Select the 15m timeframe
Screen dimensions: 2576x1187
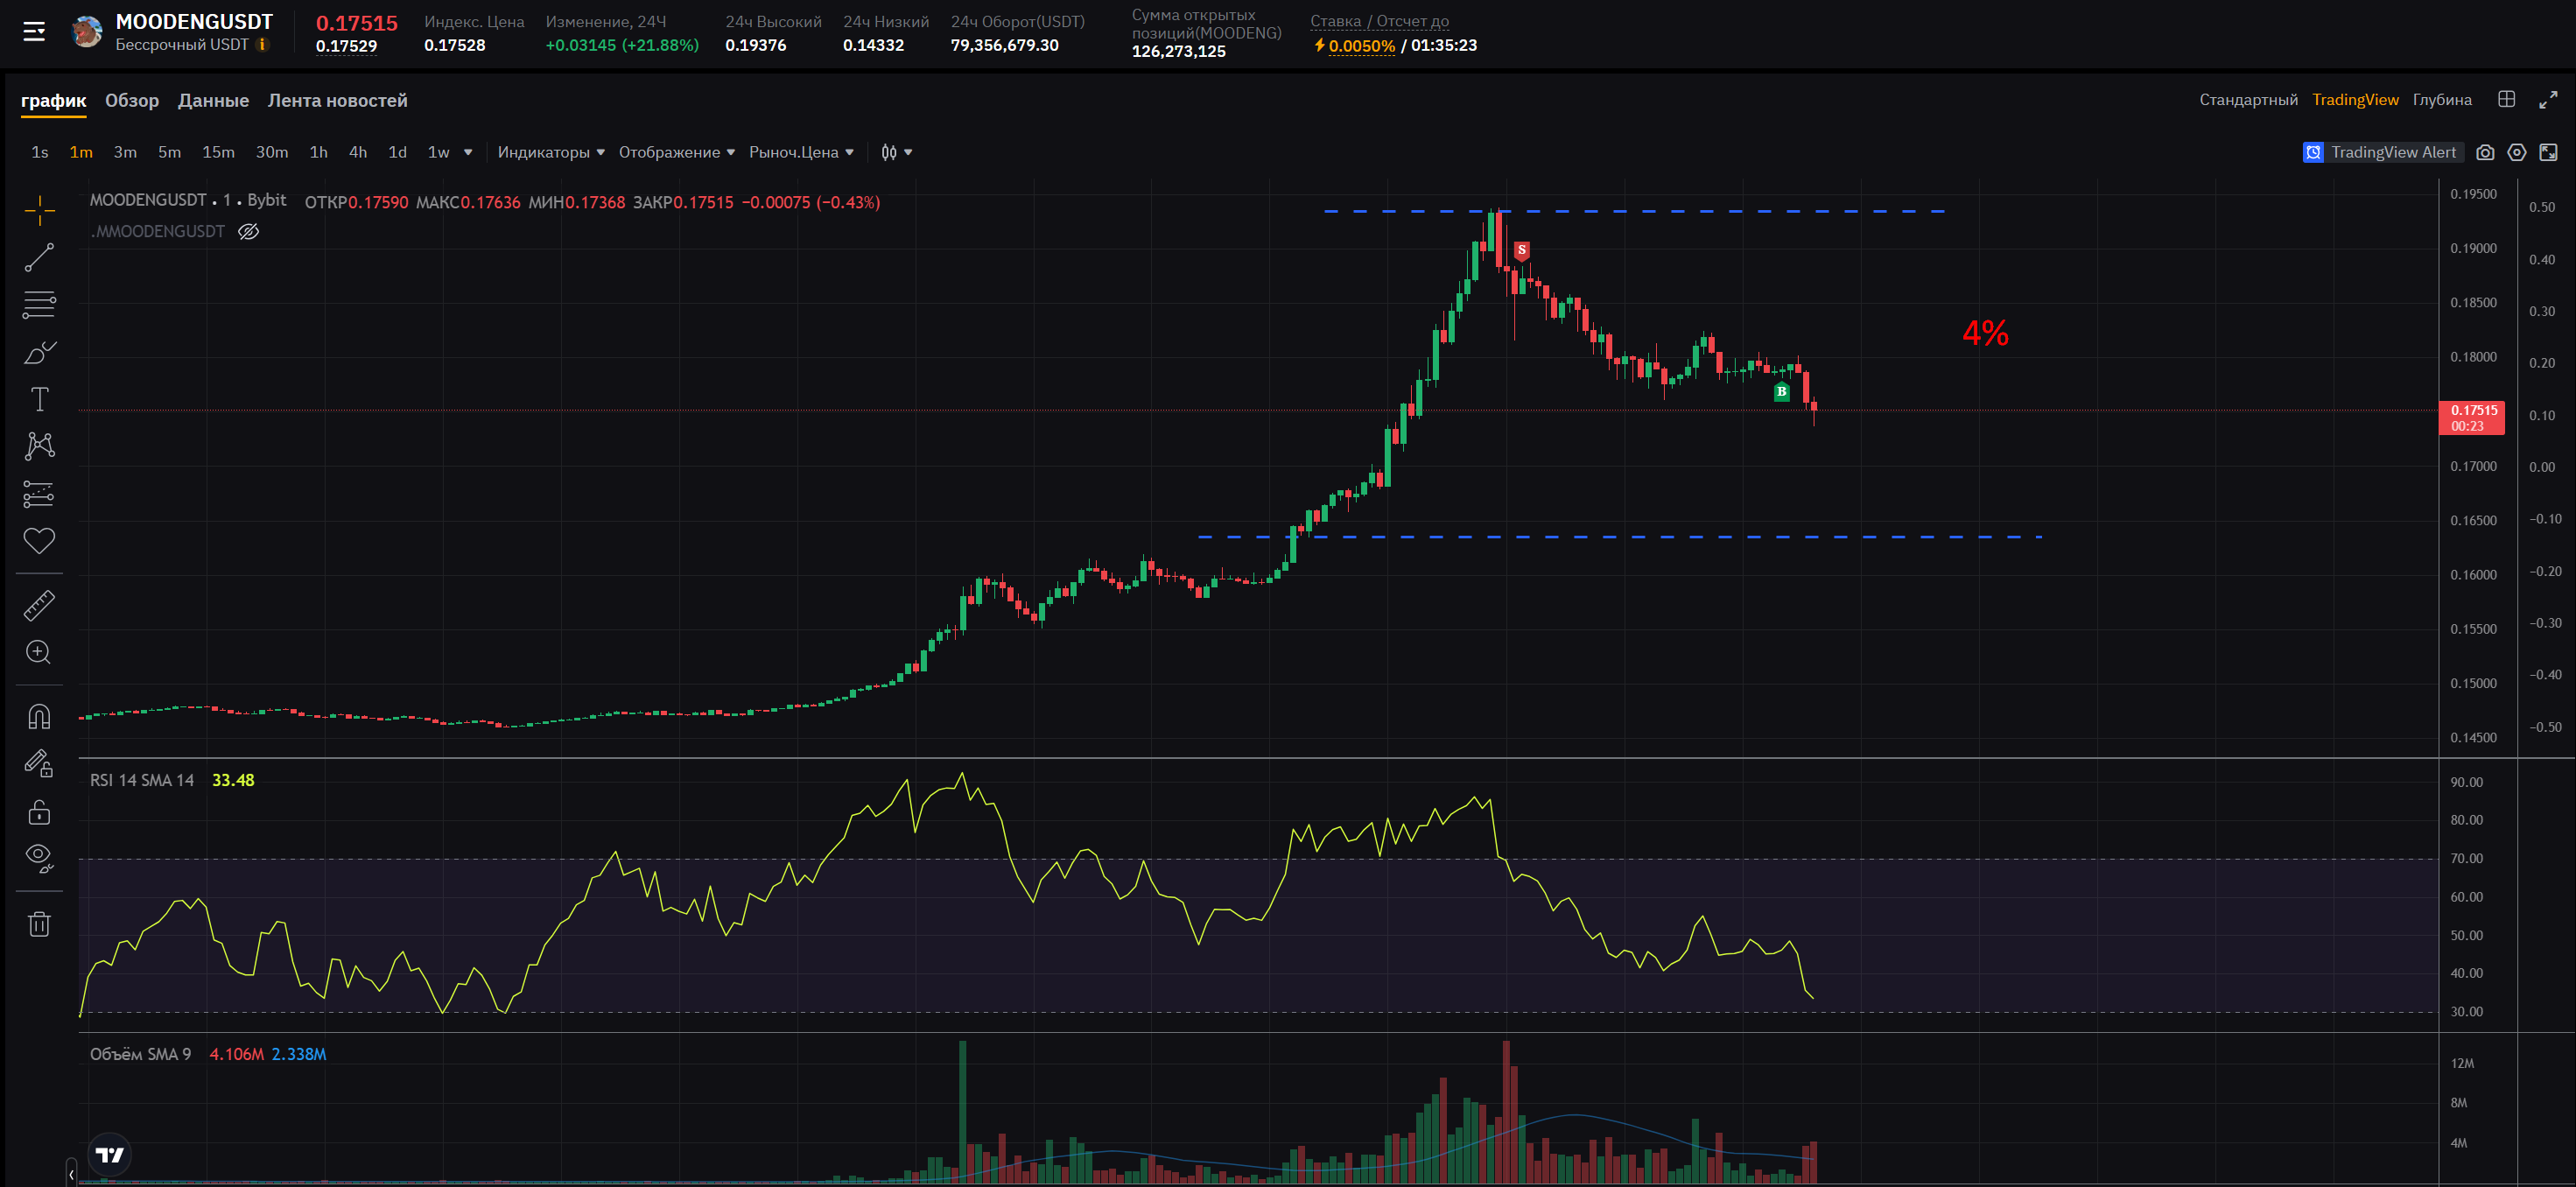click(x=218, y=152)
